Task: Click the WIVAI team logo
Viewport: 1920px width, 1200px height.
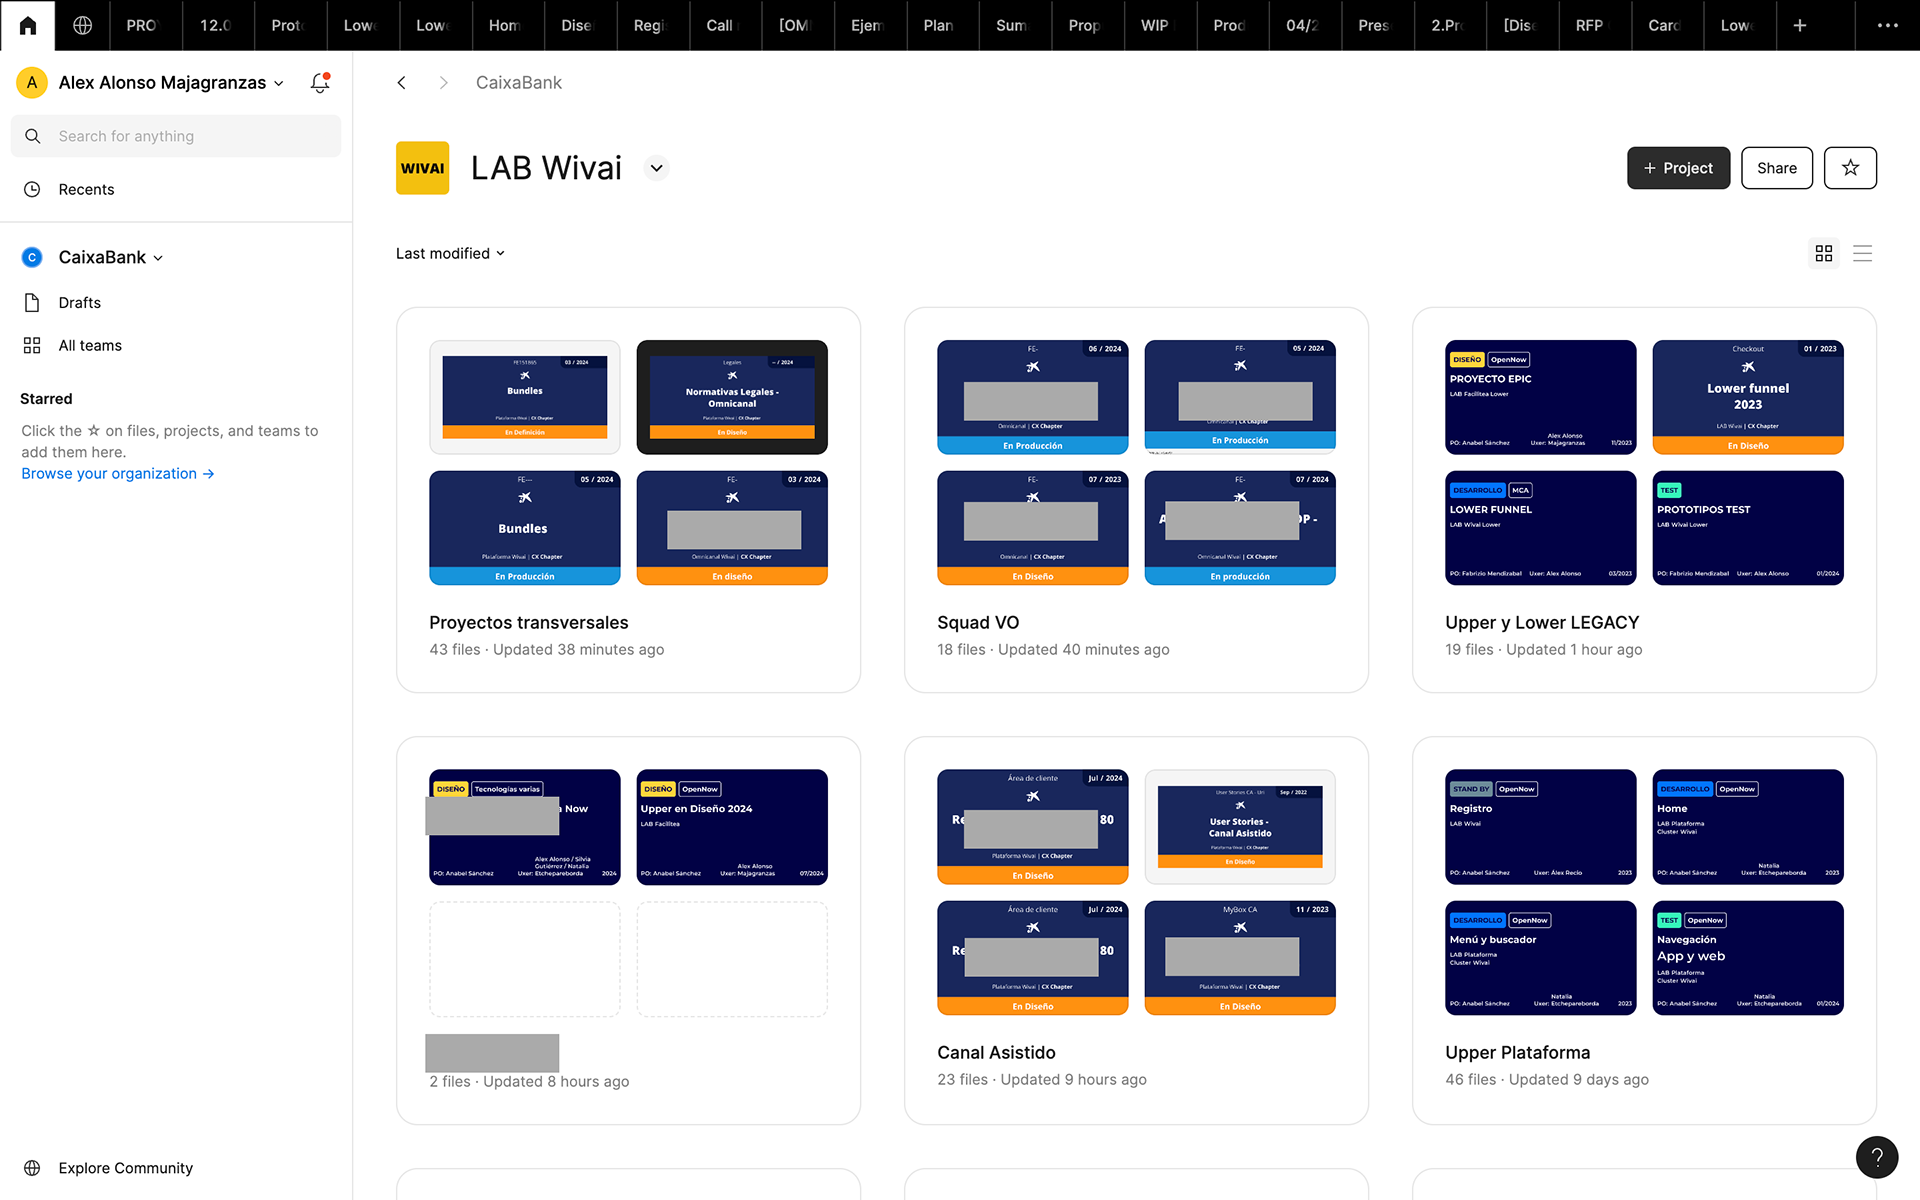Action: pyautogui.click(x=422, y=168)
